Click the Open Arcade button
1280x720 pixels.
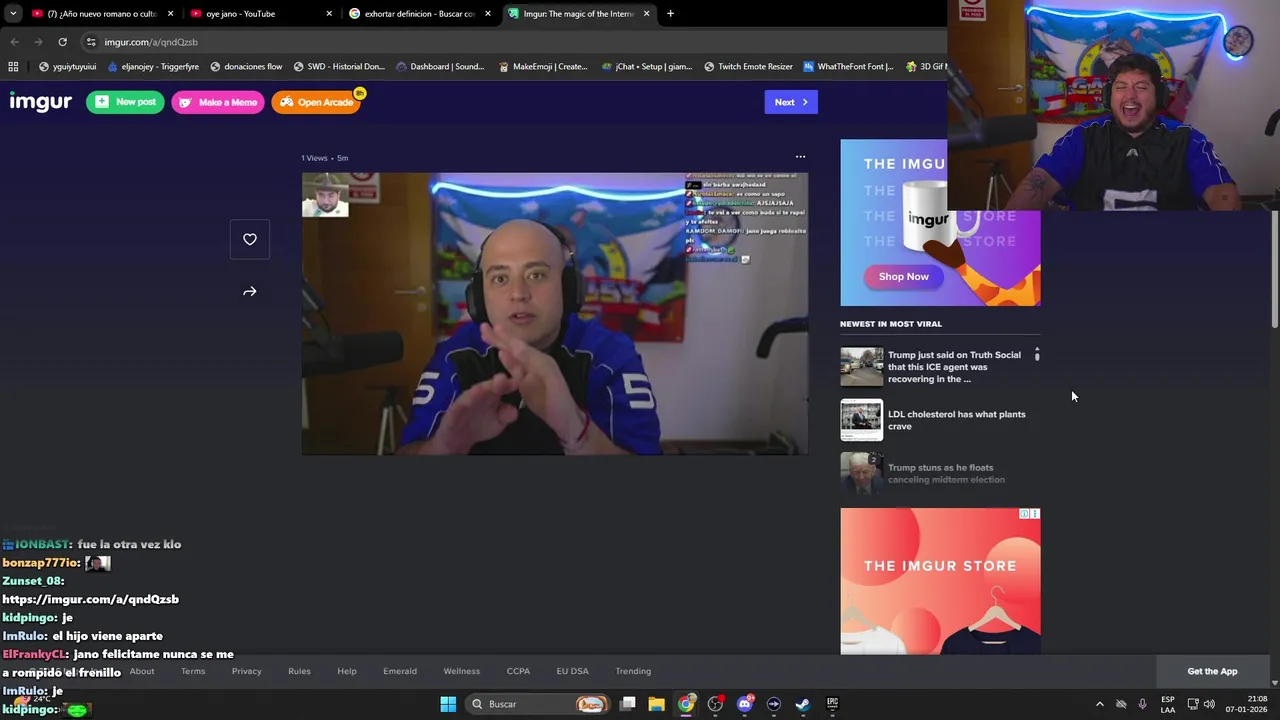point(316,102)
